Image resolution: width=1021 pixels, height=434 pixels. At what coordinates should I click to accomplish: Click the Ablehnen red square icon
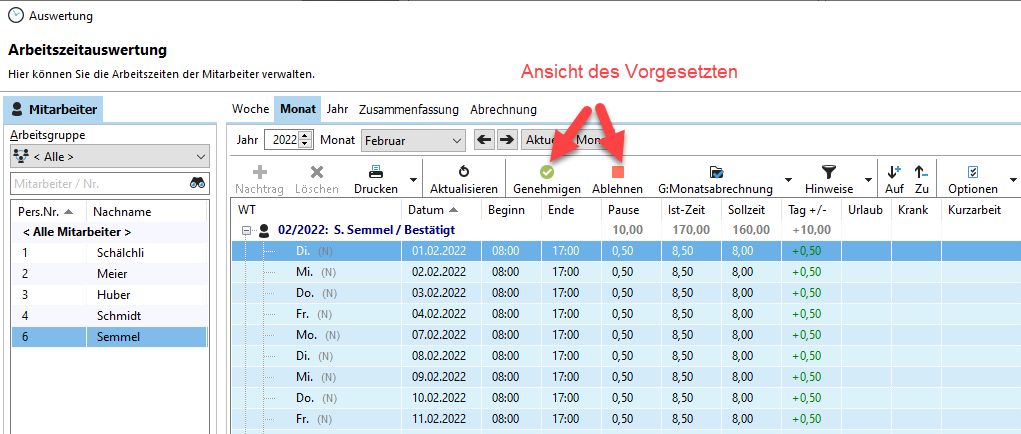click(x=617, y=172)
